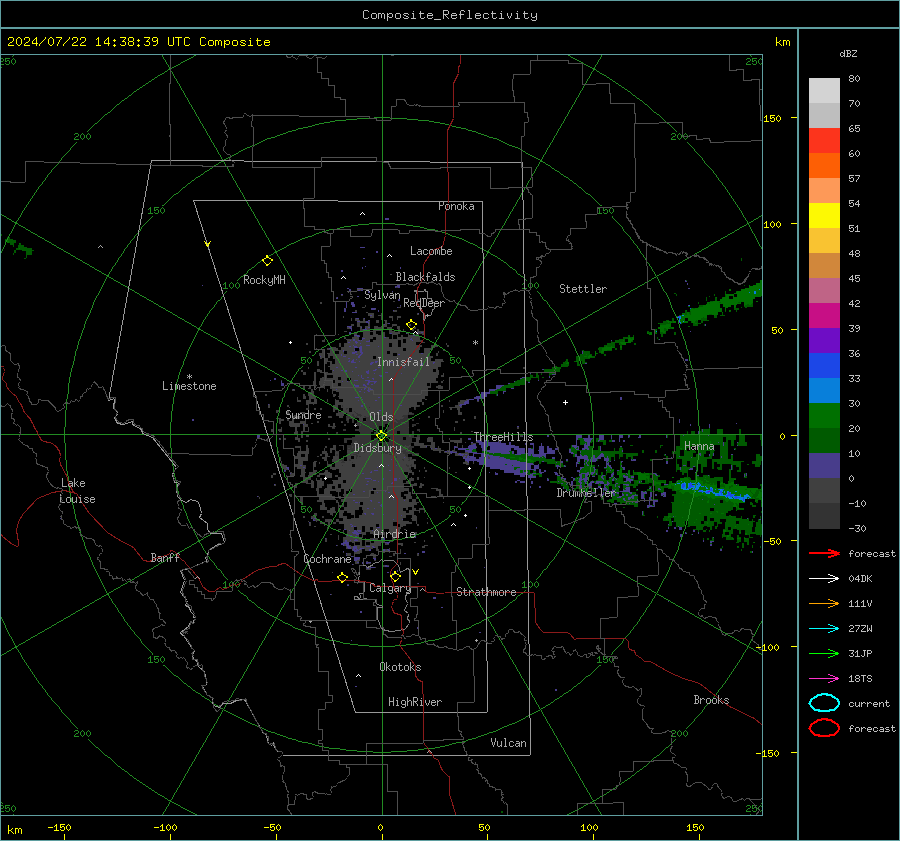Click the Calgary label

tap(390, 588)
